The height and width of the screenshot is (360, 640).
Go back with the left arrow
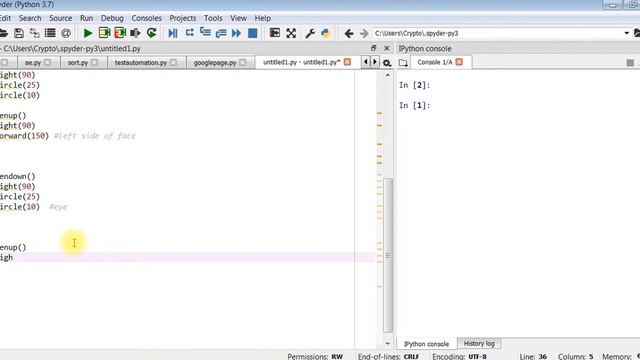349,33
